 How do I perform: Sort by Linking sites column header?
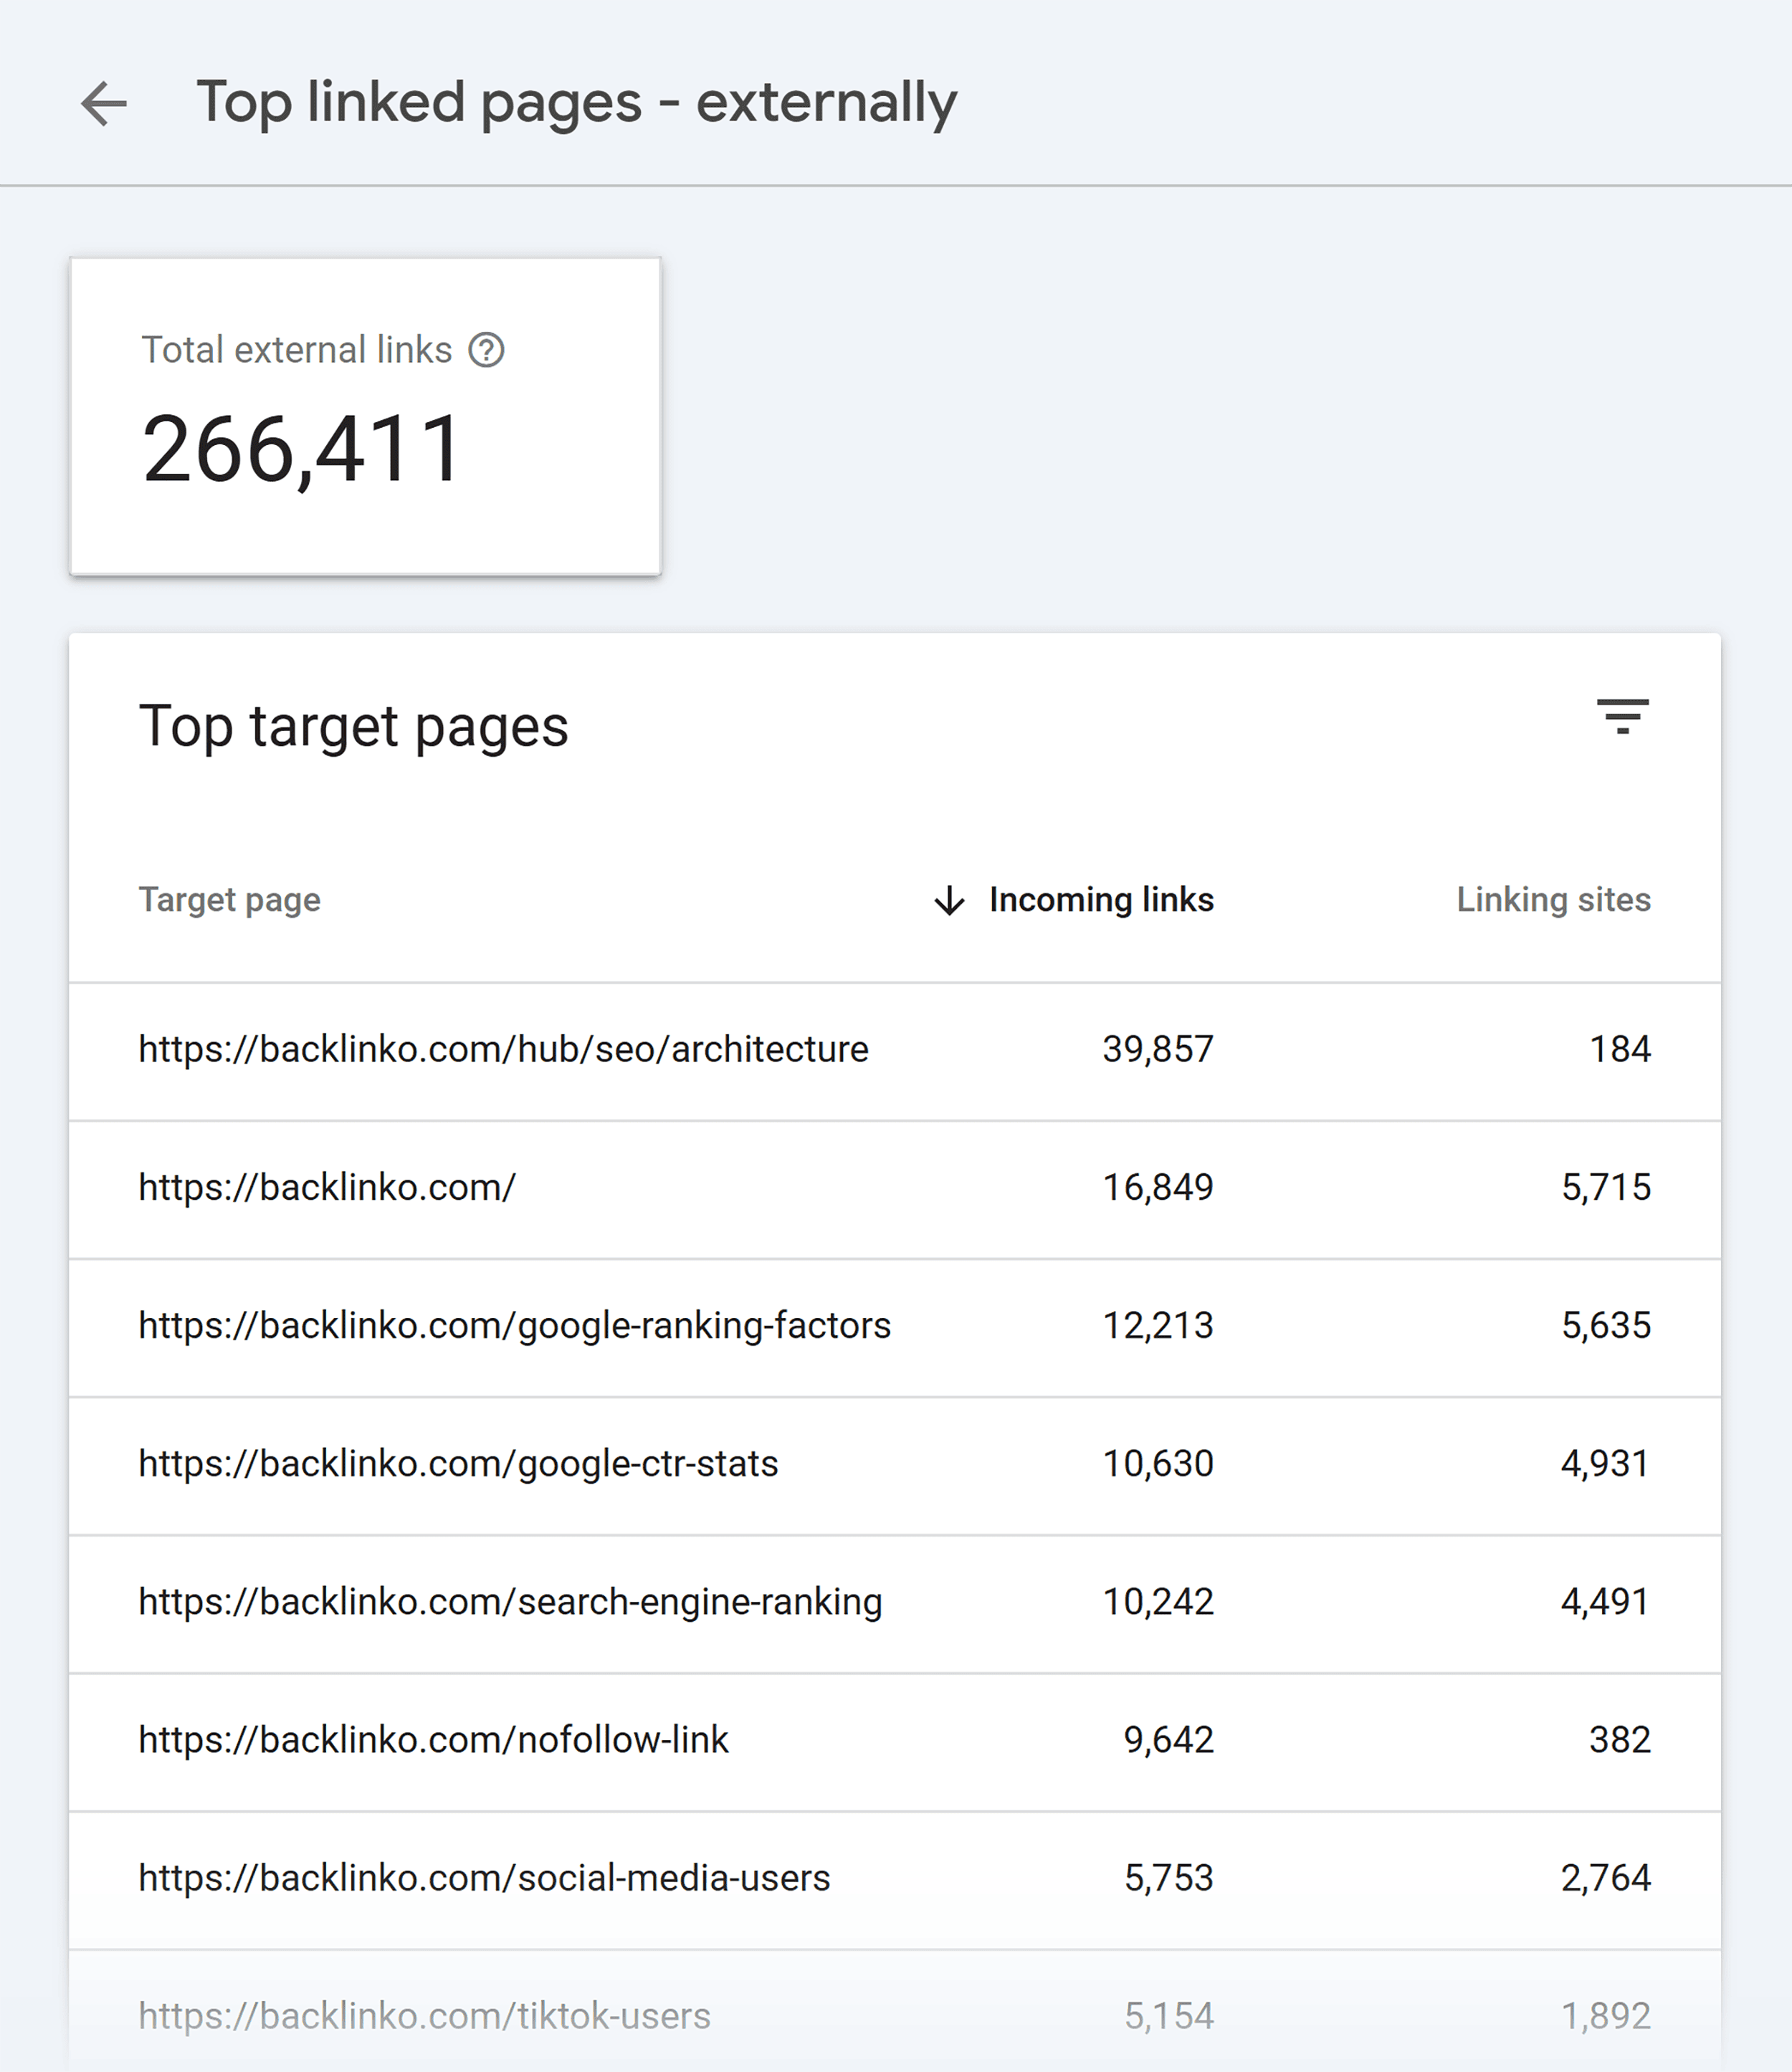tap(1553, 899)
